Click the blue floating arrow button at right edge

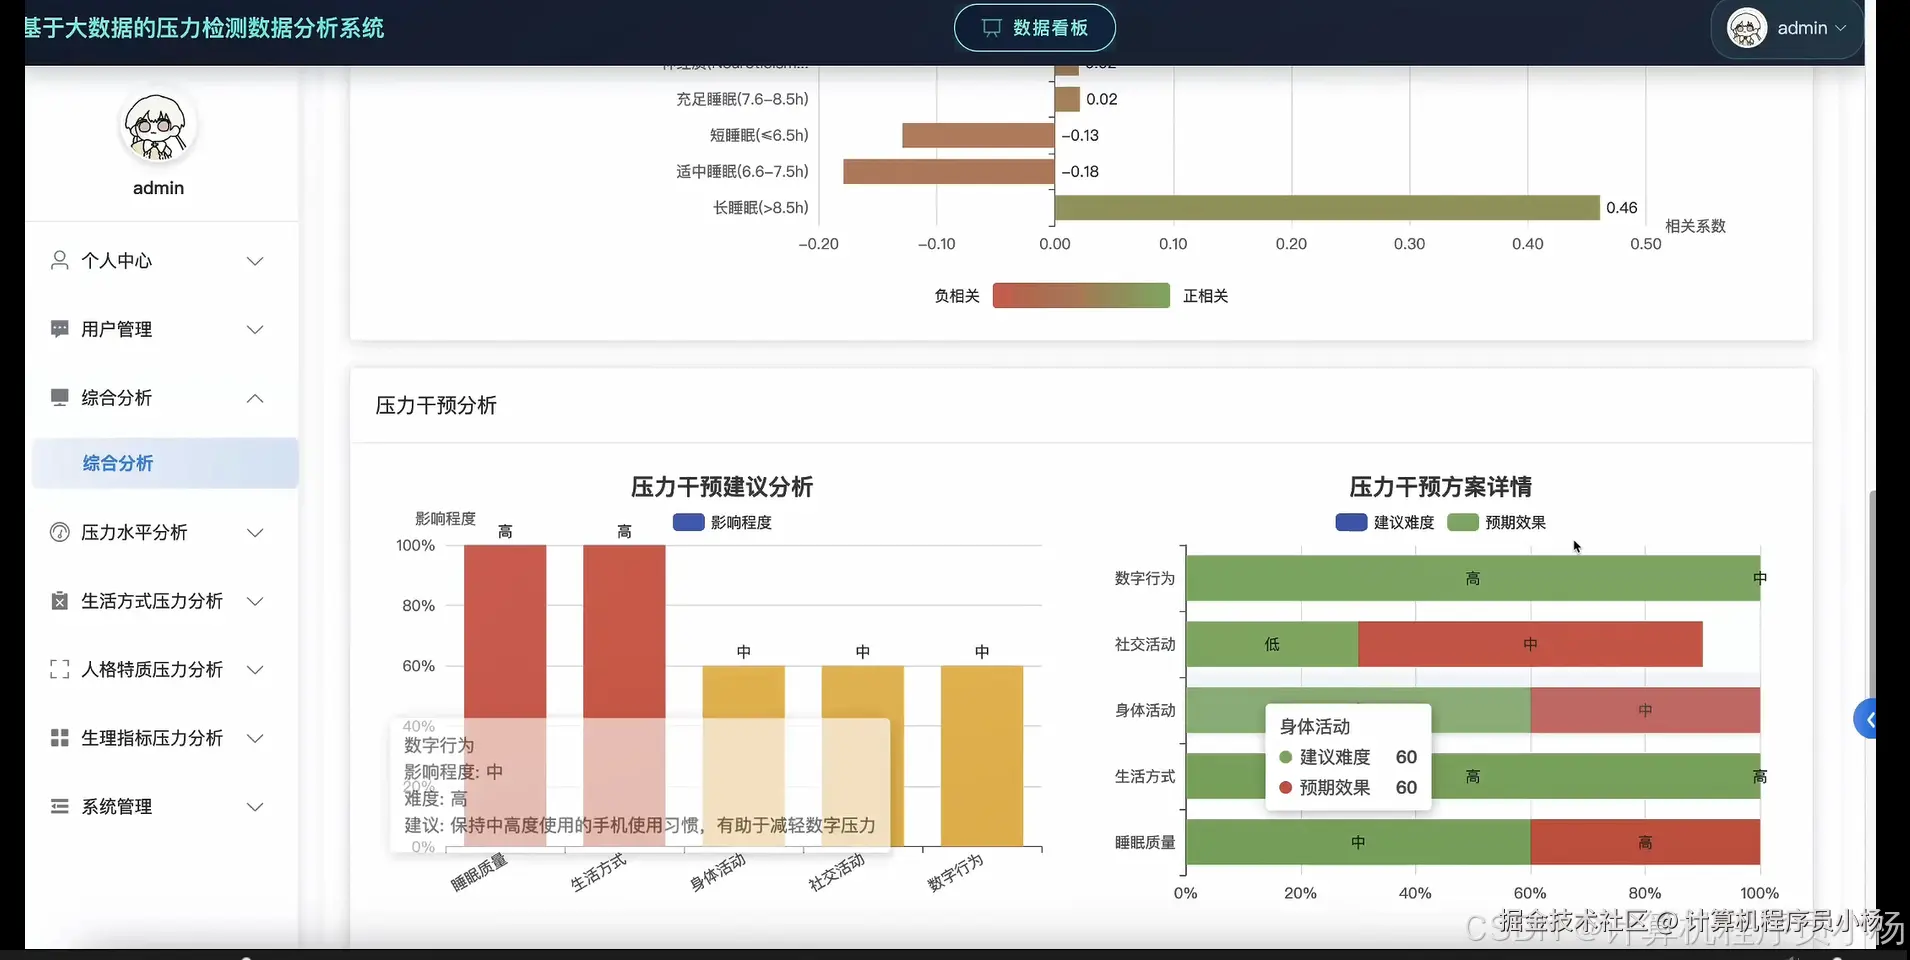click(1866, 719)
